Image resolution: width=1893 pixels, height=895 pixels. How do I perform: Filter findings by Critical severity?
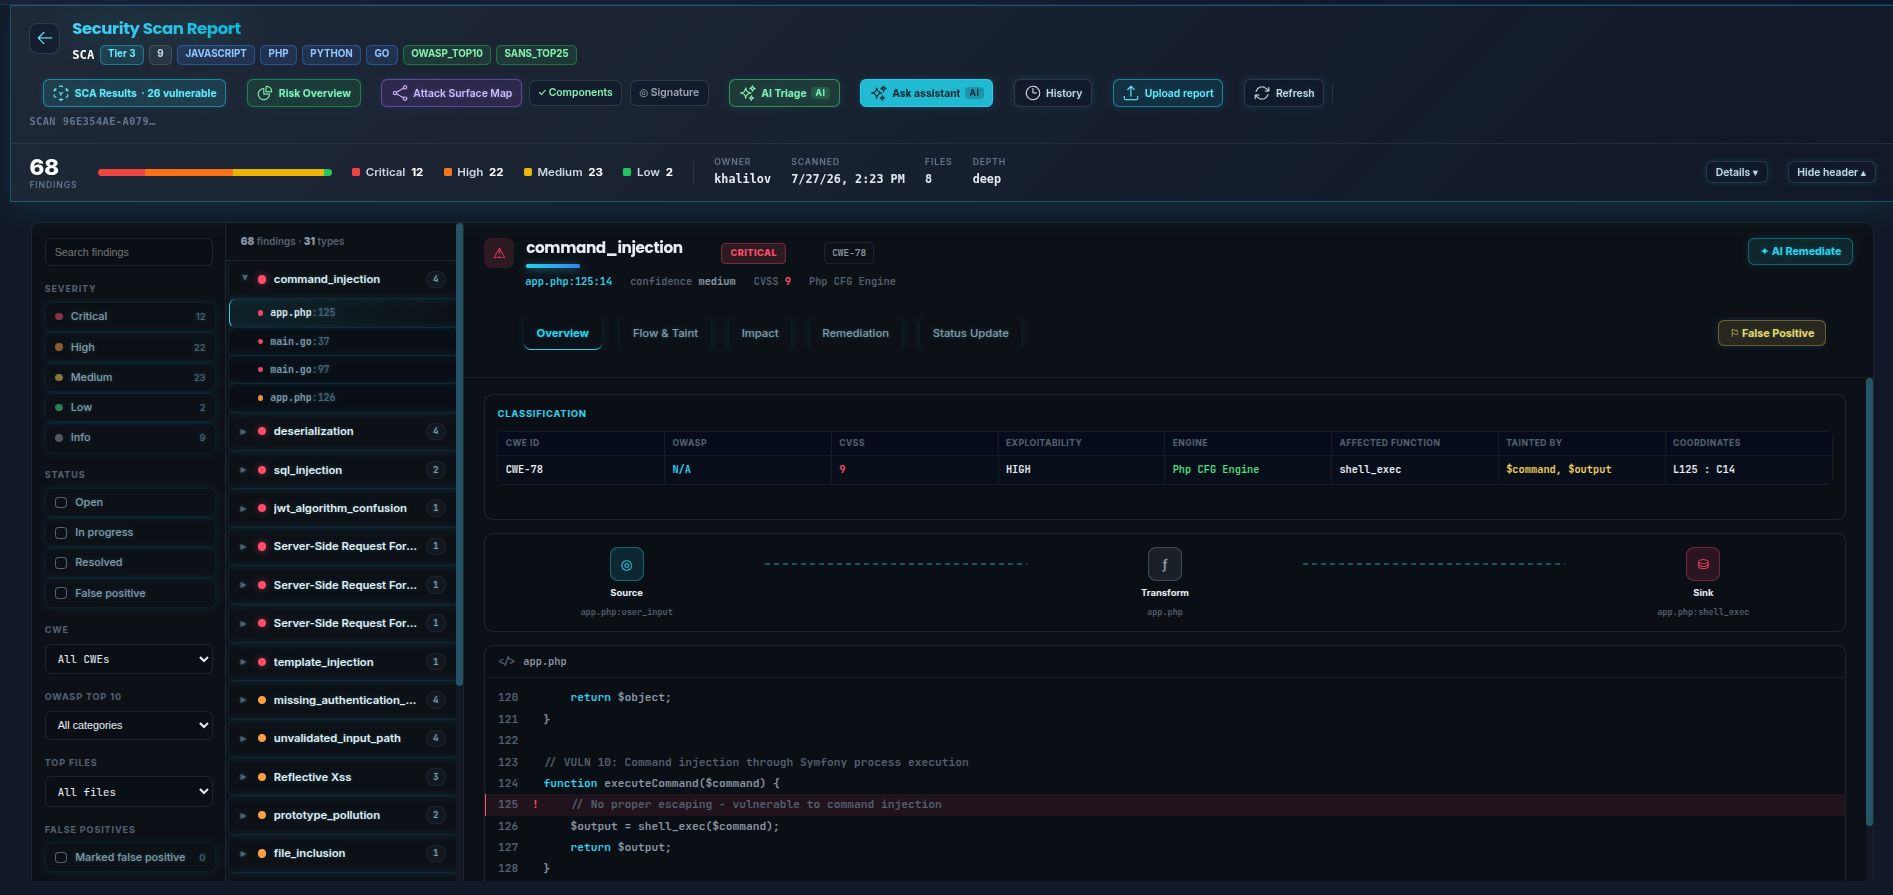pyautogui.click(x=130, y=316)
